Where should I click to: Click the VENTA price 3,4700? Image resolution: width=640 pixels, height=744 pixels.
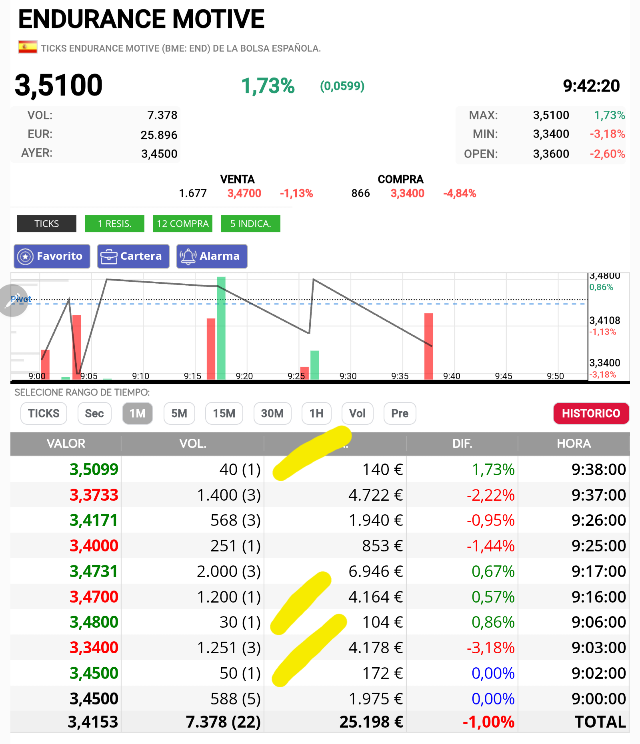244,193
